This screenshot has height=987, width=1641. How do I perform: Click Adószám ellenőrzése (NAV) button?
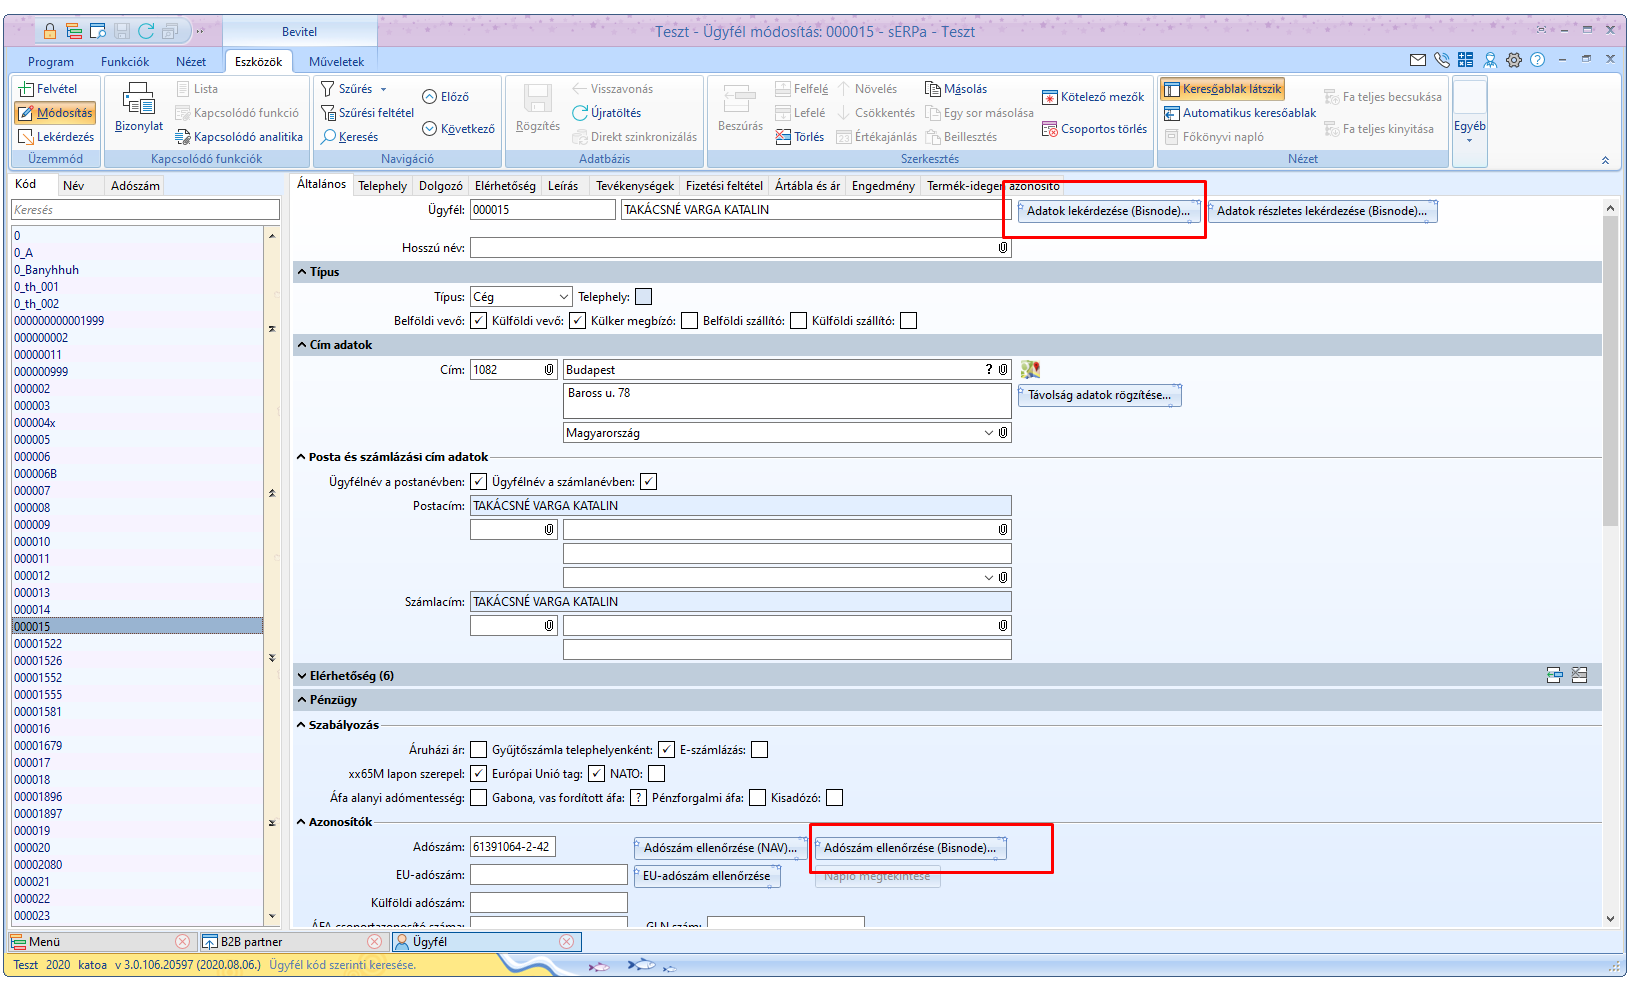(x=720, y=848)
